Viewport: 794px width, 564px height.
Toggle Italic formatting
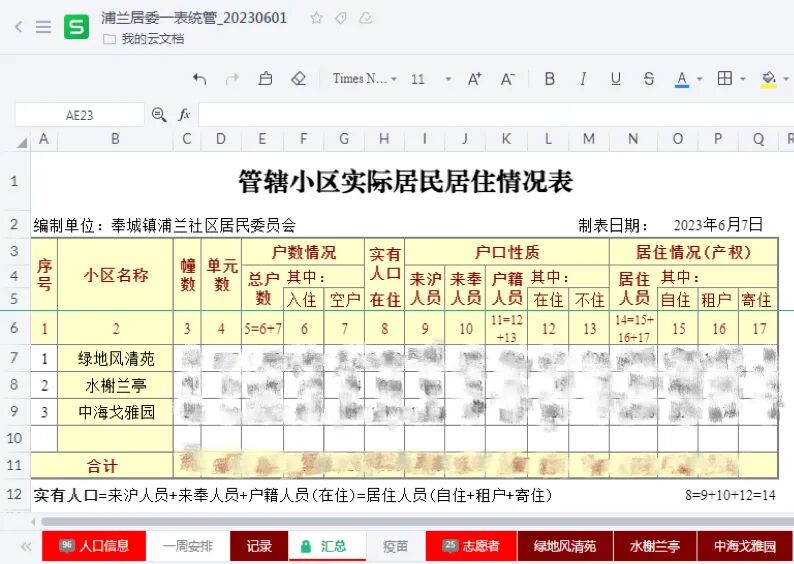[583, 79]
